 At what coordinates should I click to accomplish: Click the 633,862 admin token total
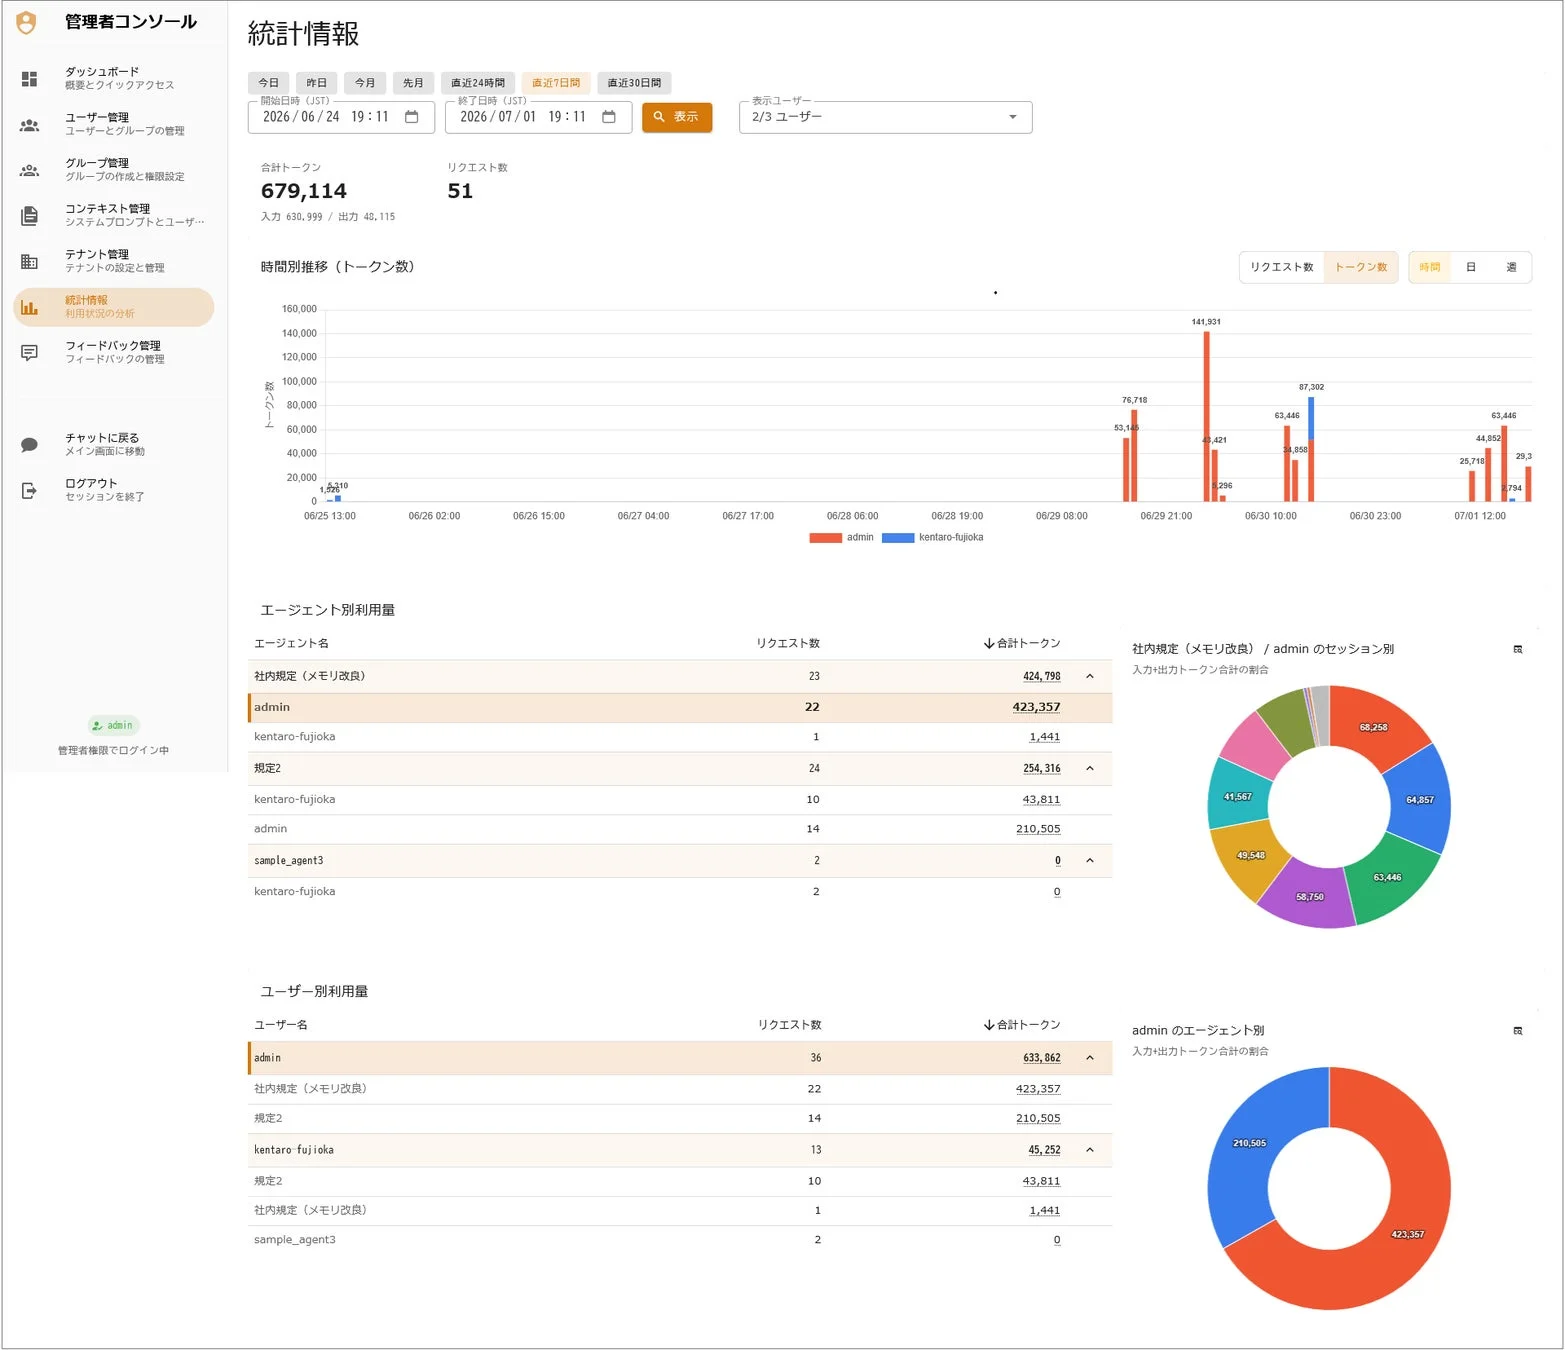point(1041,1058)
